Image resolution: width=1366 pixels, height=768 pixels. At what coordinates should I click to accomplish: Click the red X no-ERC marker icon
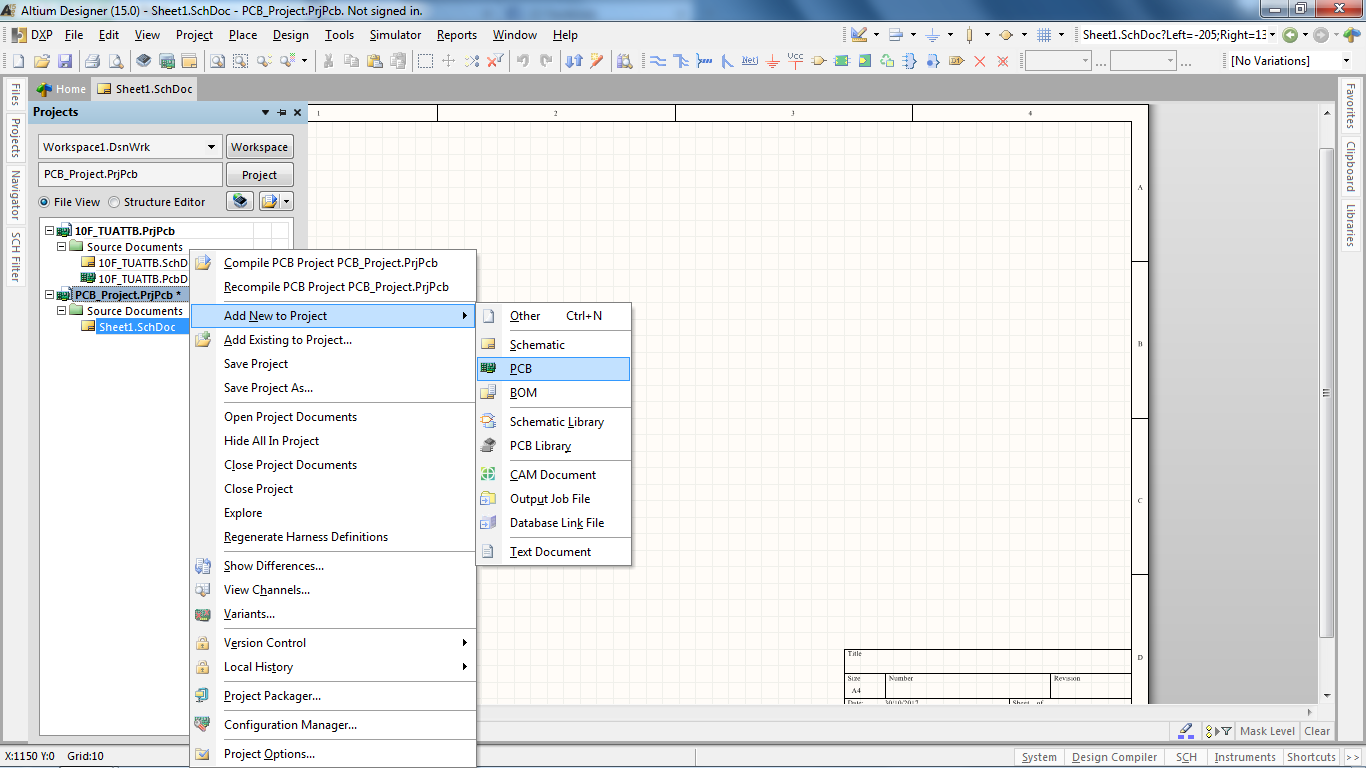coord(980,61)
